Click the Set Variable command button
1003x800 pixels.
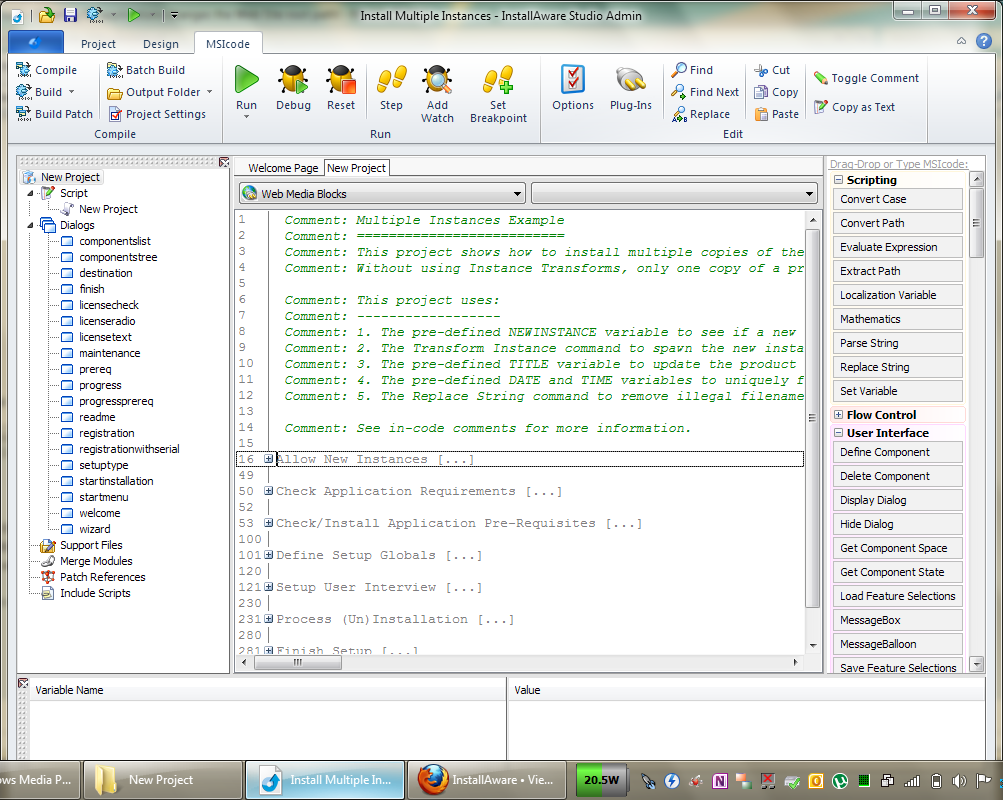pos(897,391)
